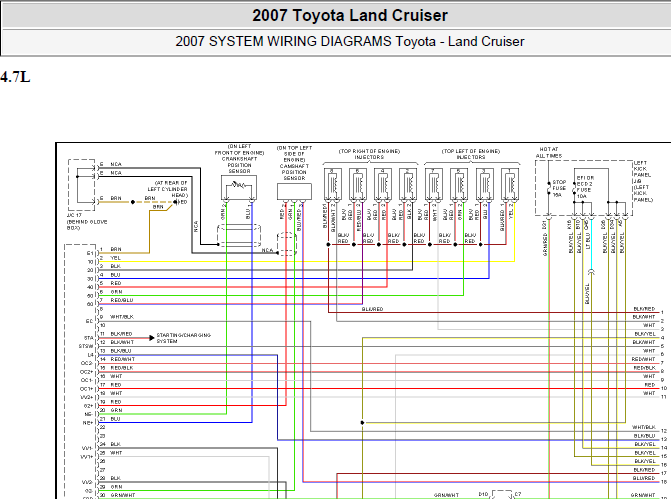This screenshot has width=671, height=499.
Task: Click the number 8 injector symbol
Action: pos(333,185)
